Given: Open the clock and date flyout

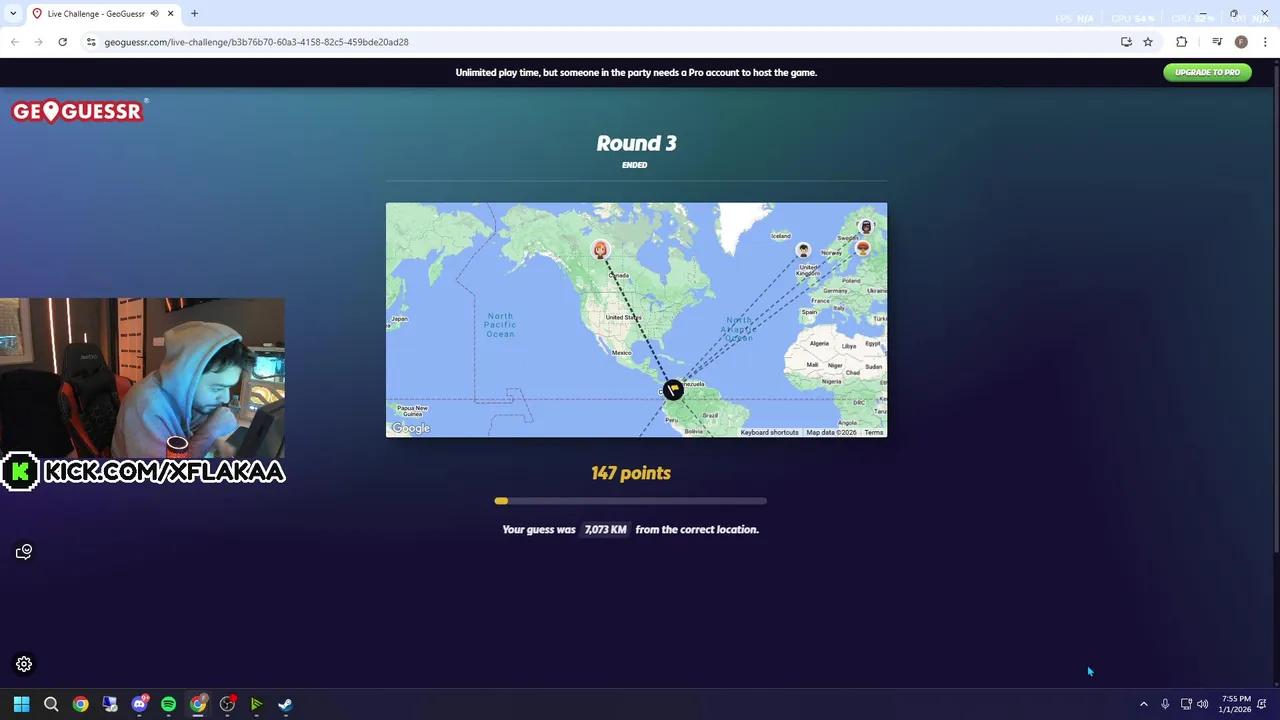Looking at the screenshot, I should click(1236, 704).
